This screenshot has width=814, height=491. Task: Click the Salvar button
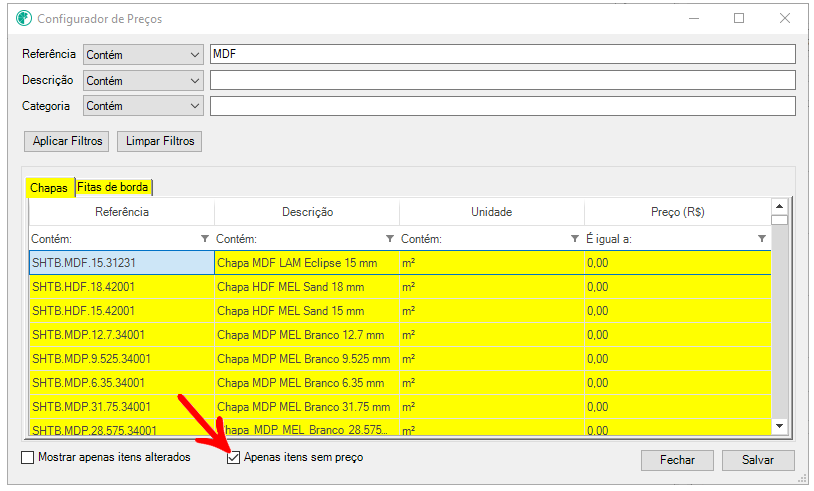click(x=758, y=460)
